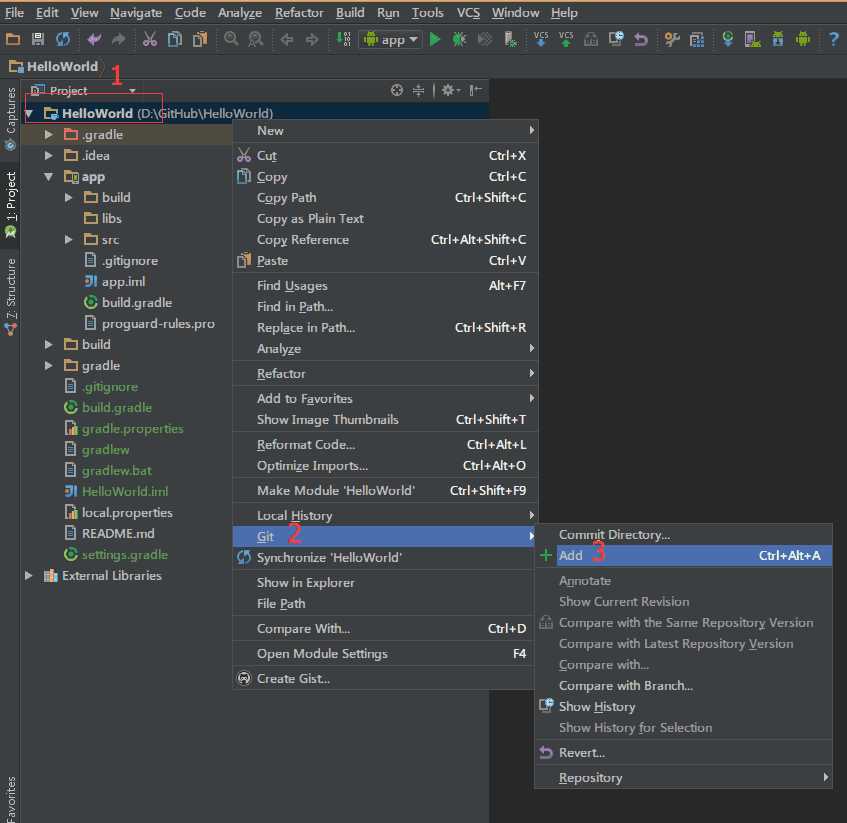847x823 pixels.
Task: Click the Replace magnifier toolbar icon
Action: pos(256,39)
